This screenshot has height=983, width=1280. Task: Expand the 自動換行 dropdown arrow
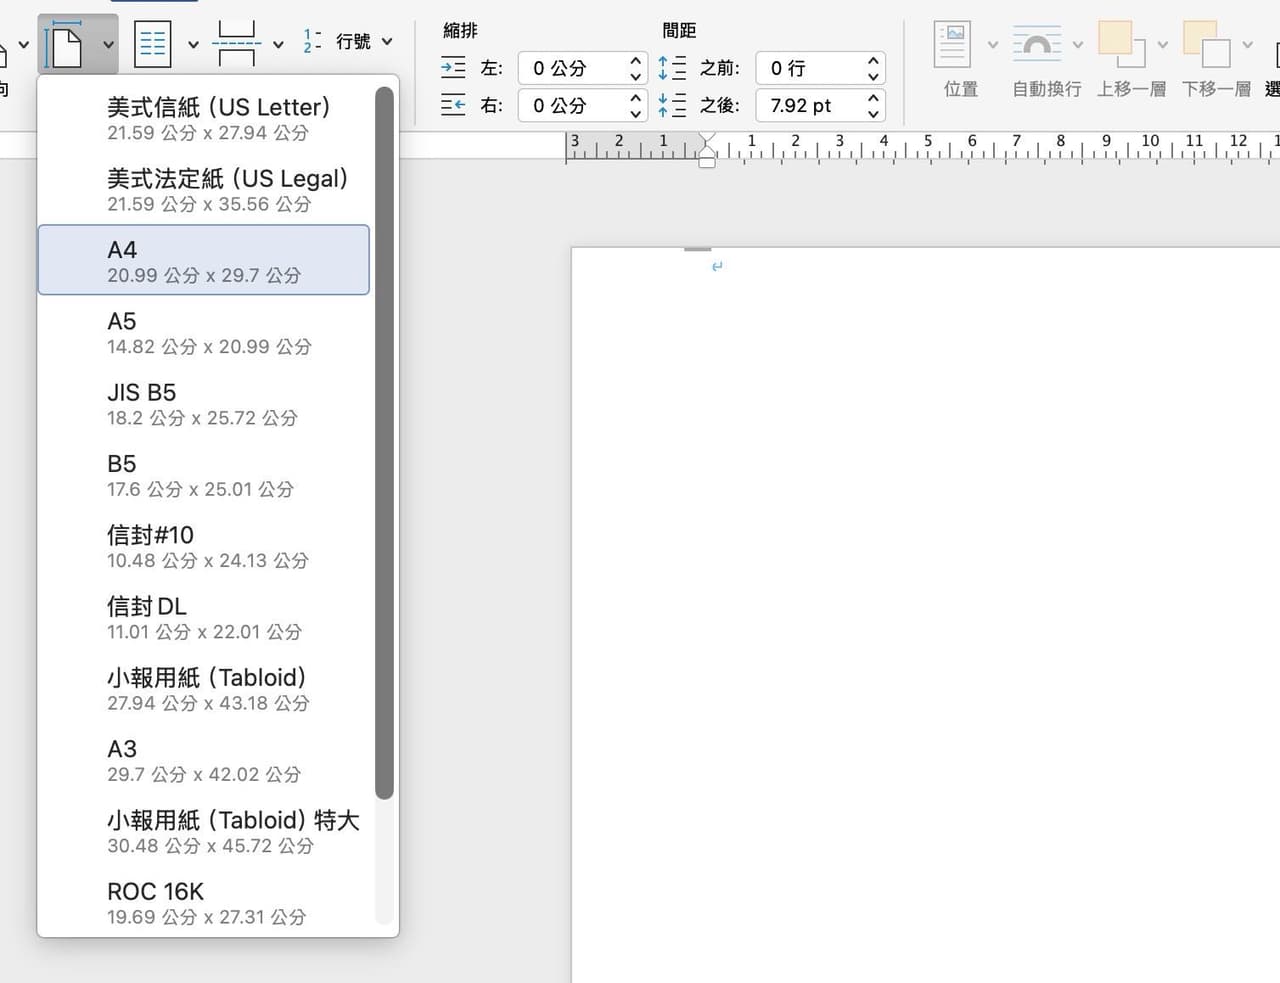tap(1077, 45)
